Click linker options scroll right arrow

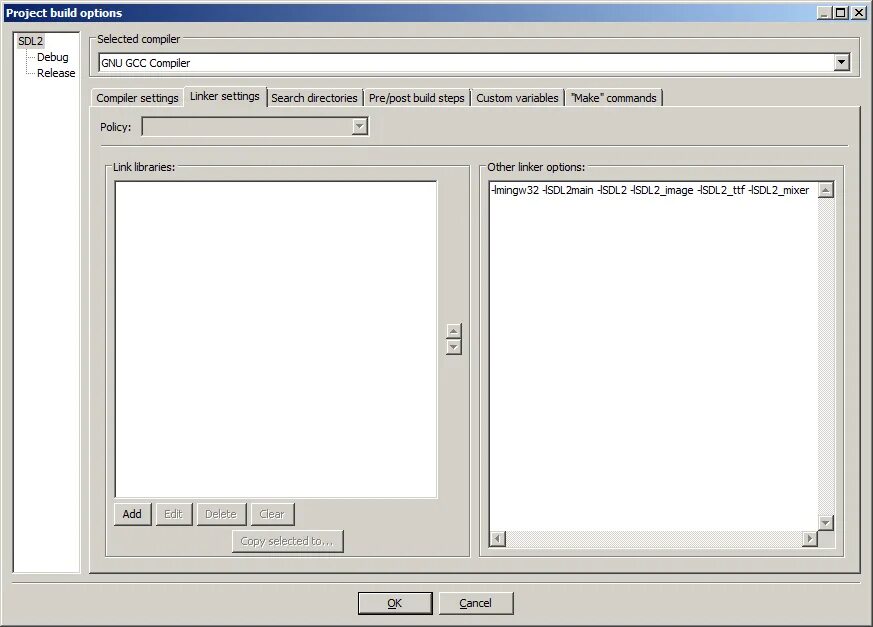tap(810, 538)
